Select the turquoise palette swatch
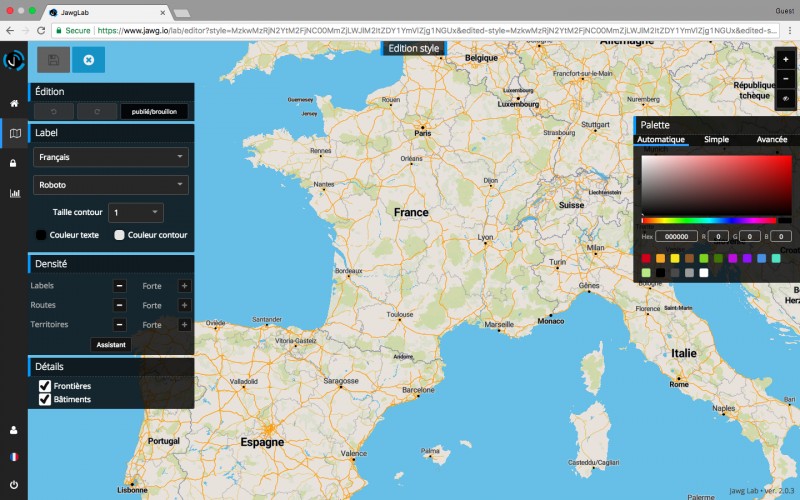 [x=776, y=259]
